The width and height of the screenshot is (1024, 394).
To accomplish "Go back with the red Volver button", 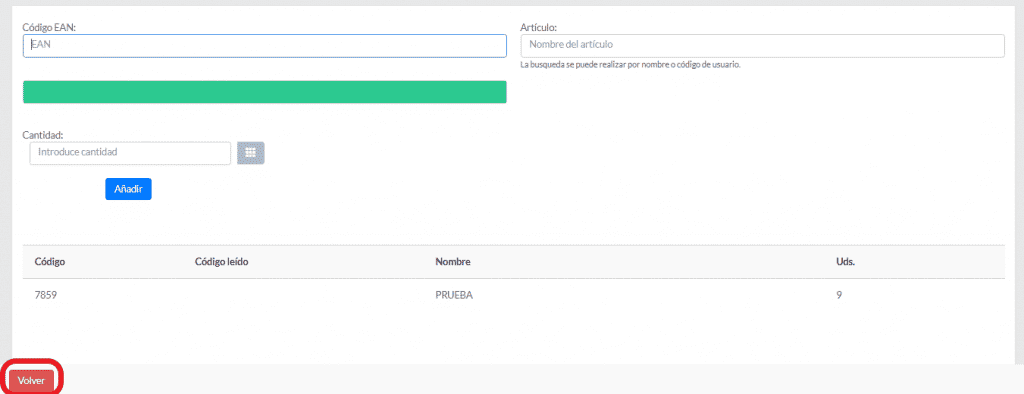I will 31,381.
